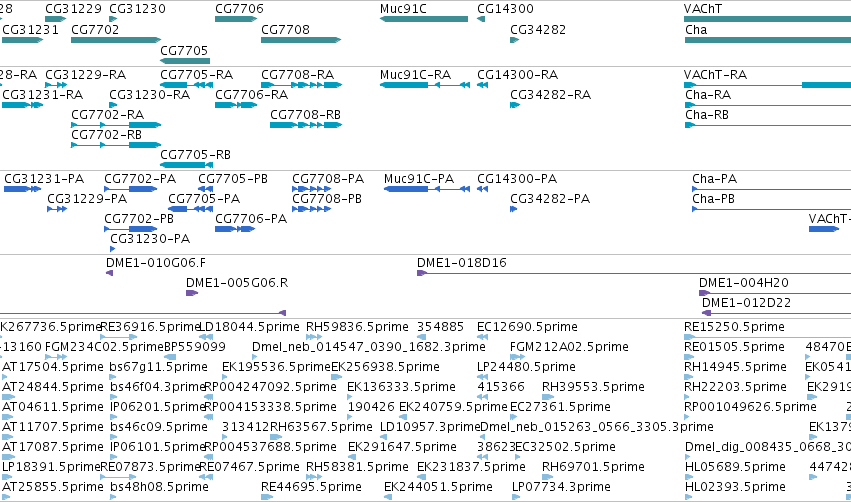
Task: Select protein label CG7702-PA
Action: (x=140, y=179)
